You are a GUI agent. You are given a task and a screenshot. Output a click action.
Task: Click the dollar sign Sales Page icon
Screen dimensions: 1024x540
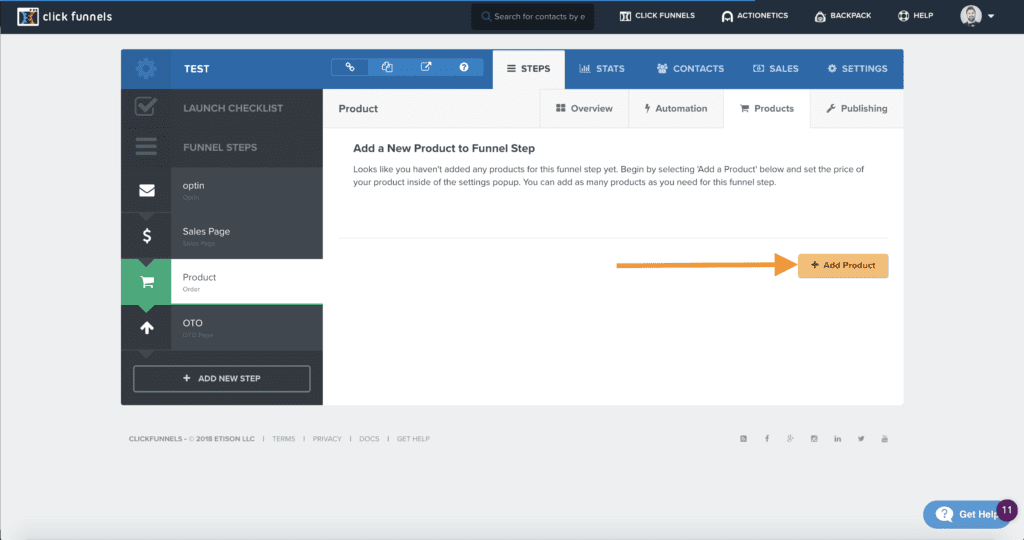[147, 236]
